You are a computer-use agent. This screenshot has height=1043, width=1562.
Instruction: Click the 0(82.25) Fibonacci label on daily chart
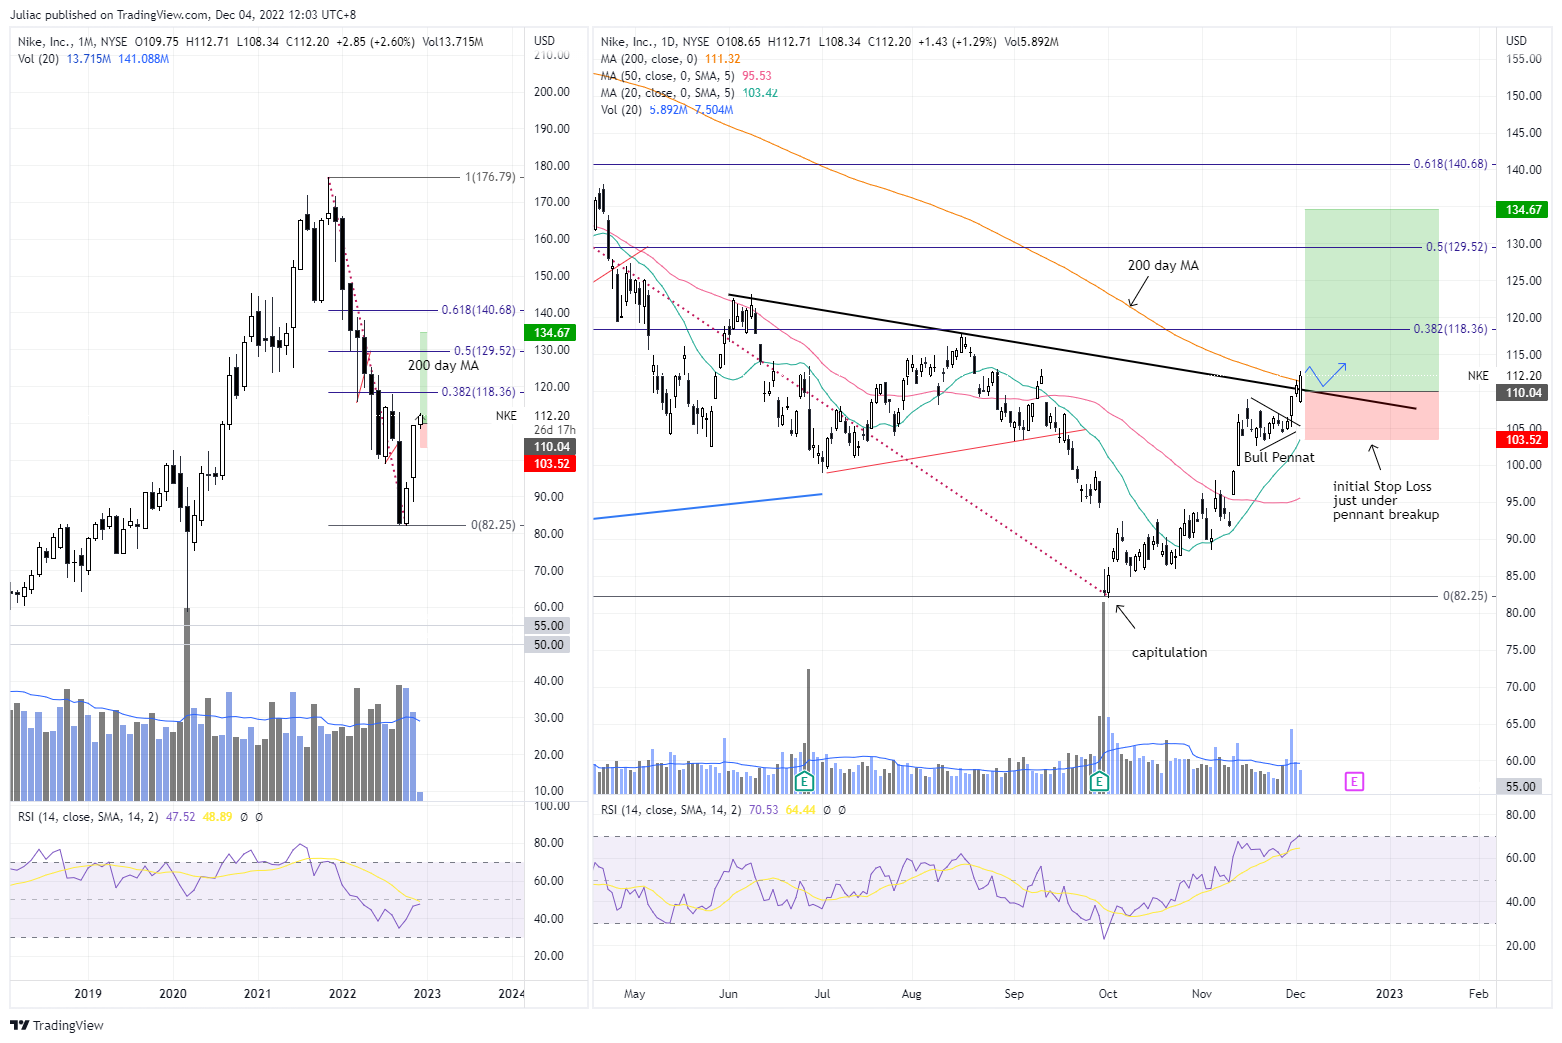(x=1465, y=596)
